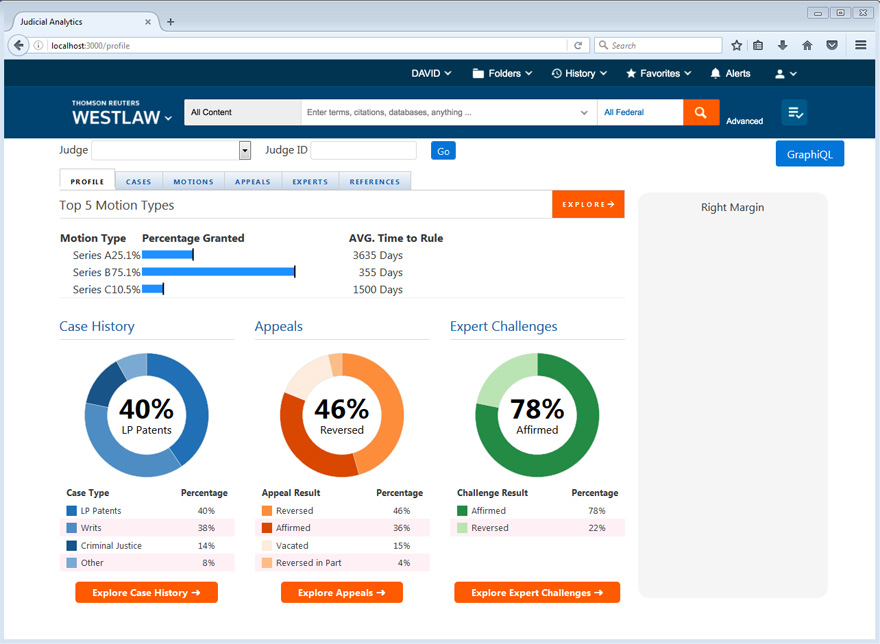This screenshot has width=880, height=644.
Task: Click the LP Patents blue legend swatch
Action: pyautogui.click(x=71, y=511)
